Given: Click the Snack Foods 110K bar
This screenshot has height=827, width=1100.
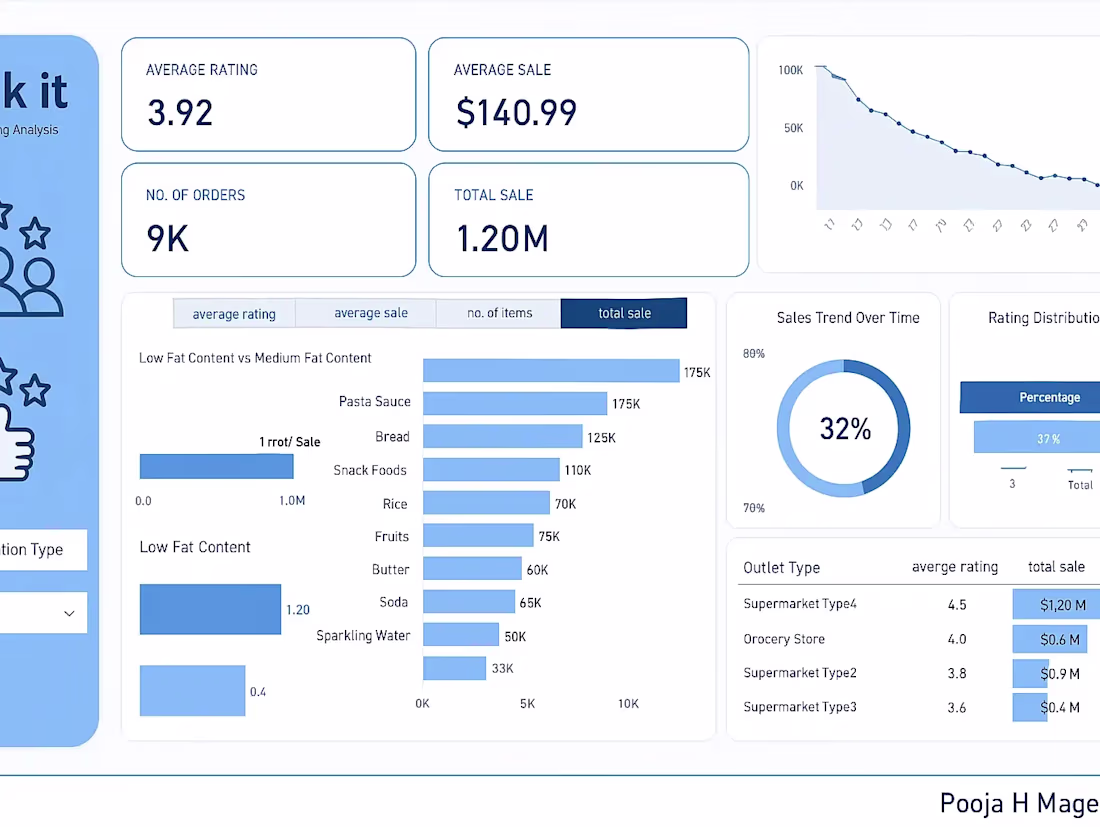Looking at the screenshot, I should 491,469.
